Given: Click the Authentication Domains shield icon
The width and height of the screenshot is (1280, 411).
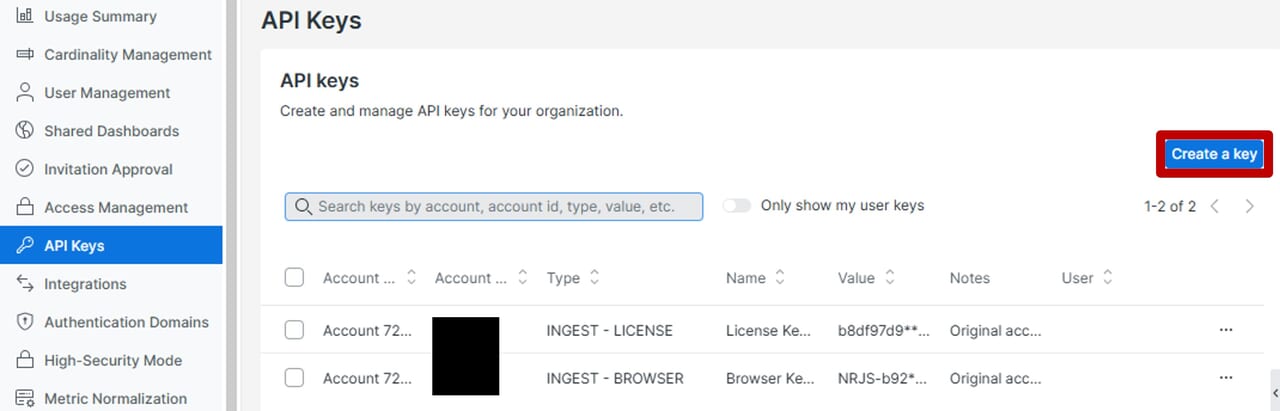Looking at the screenshot, I should click(x=25, y=322).
